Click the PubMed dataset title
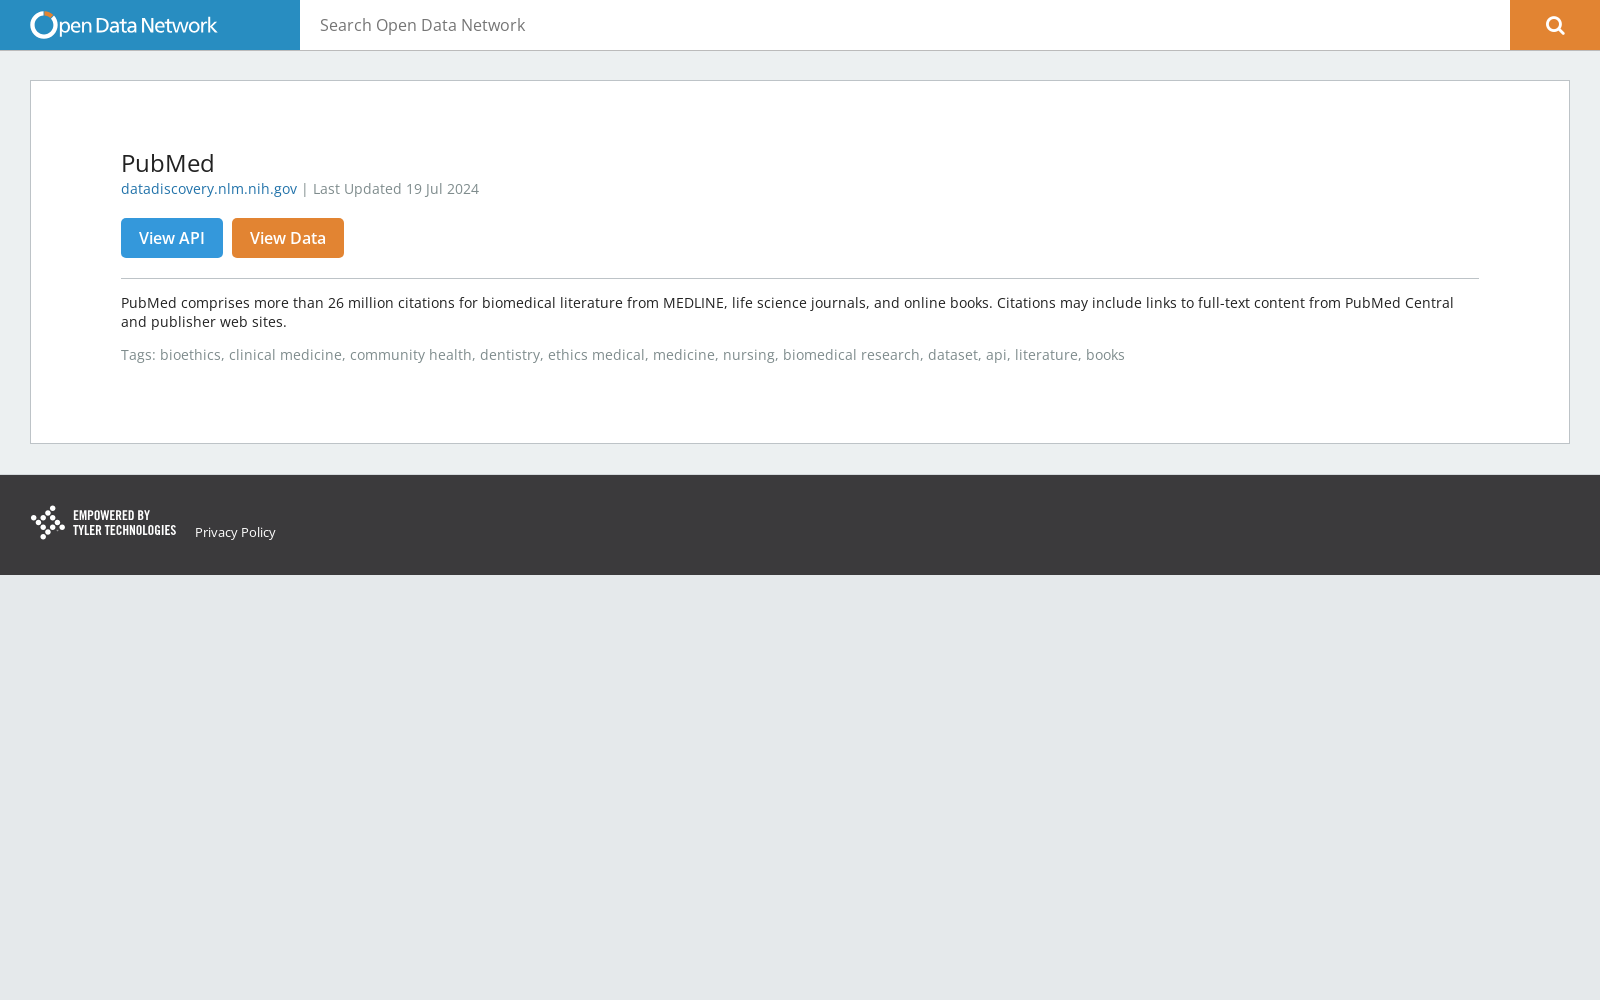Screen dimensions: 1600x1000 pos(168,163)
